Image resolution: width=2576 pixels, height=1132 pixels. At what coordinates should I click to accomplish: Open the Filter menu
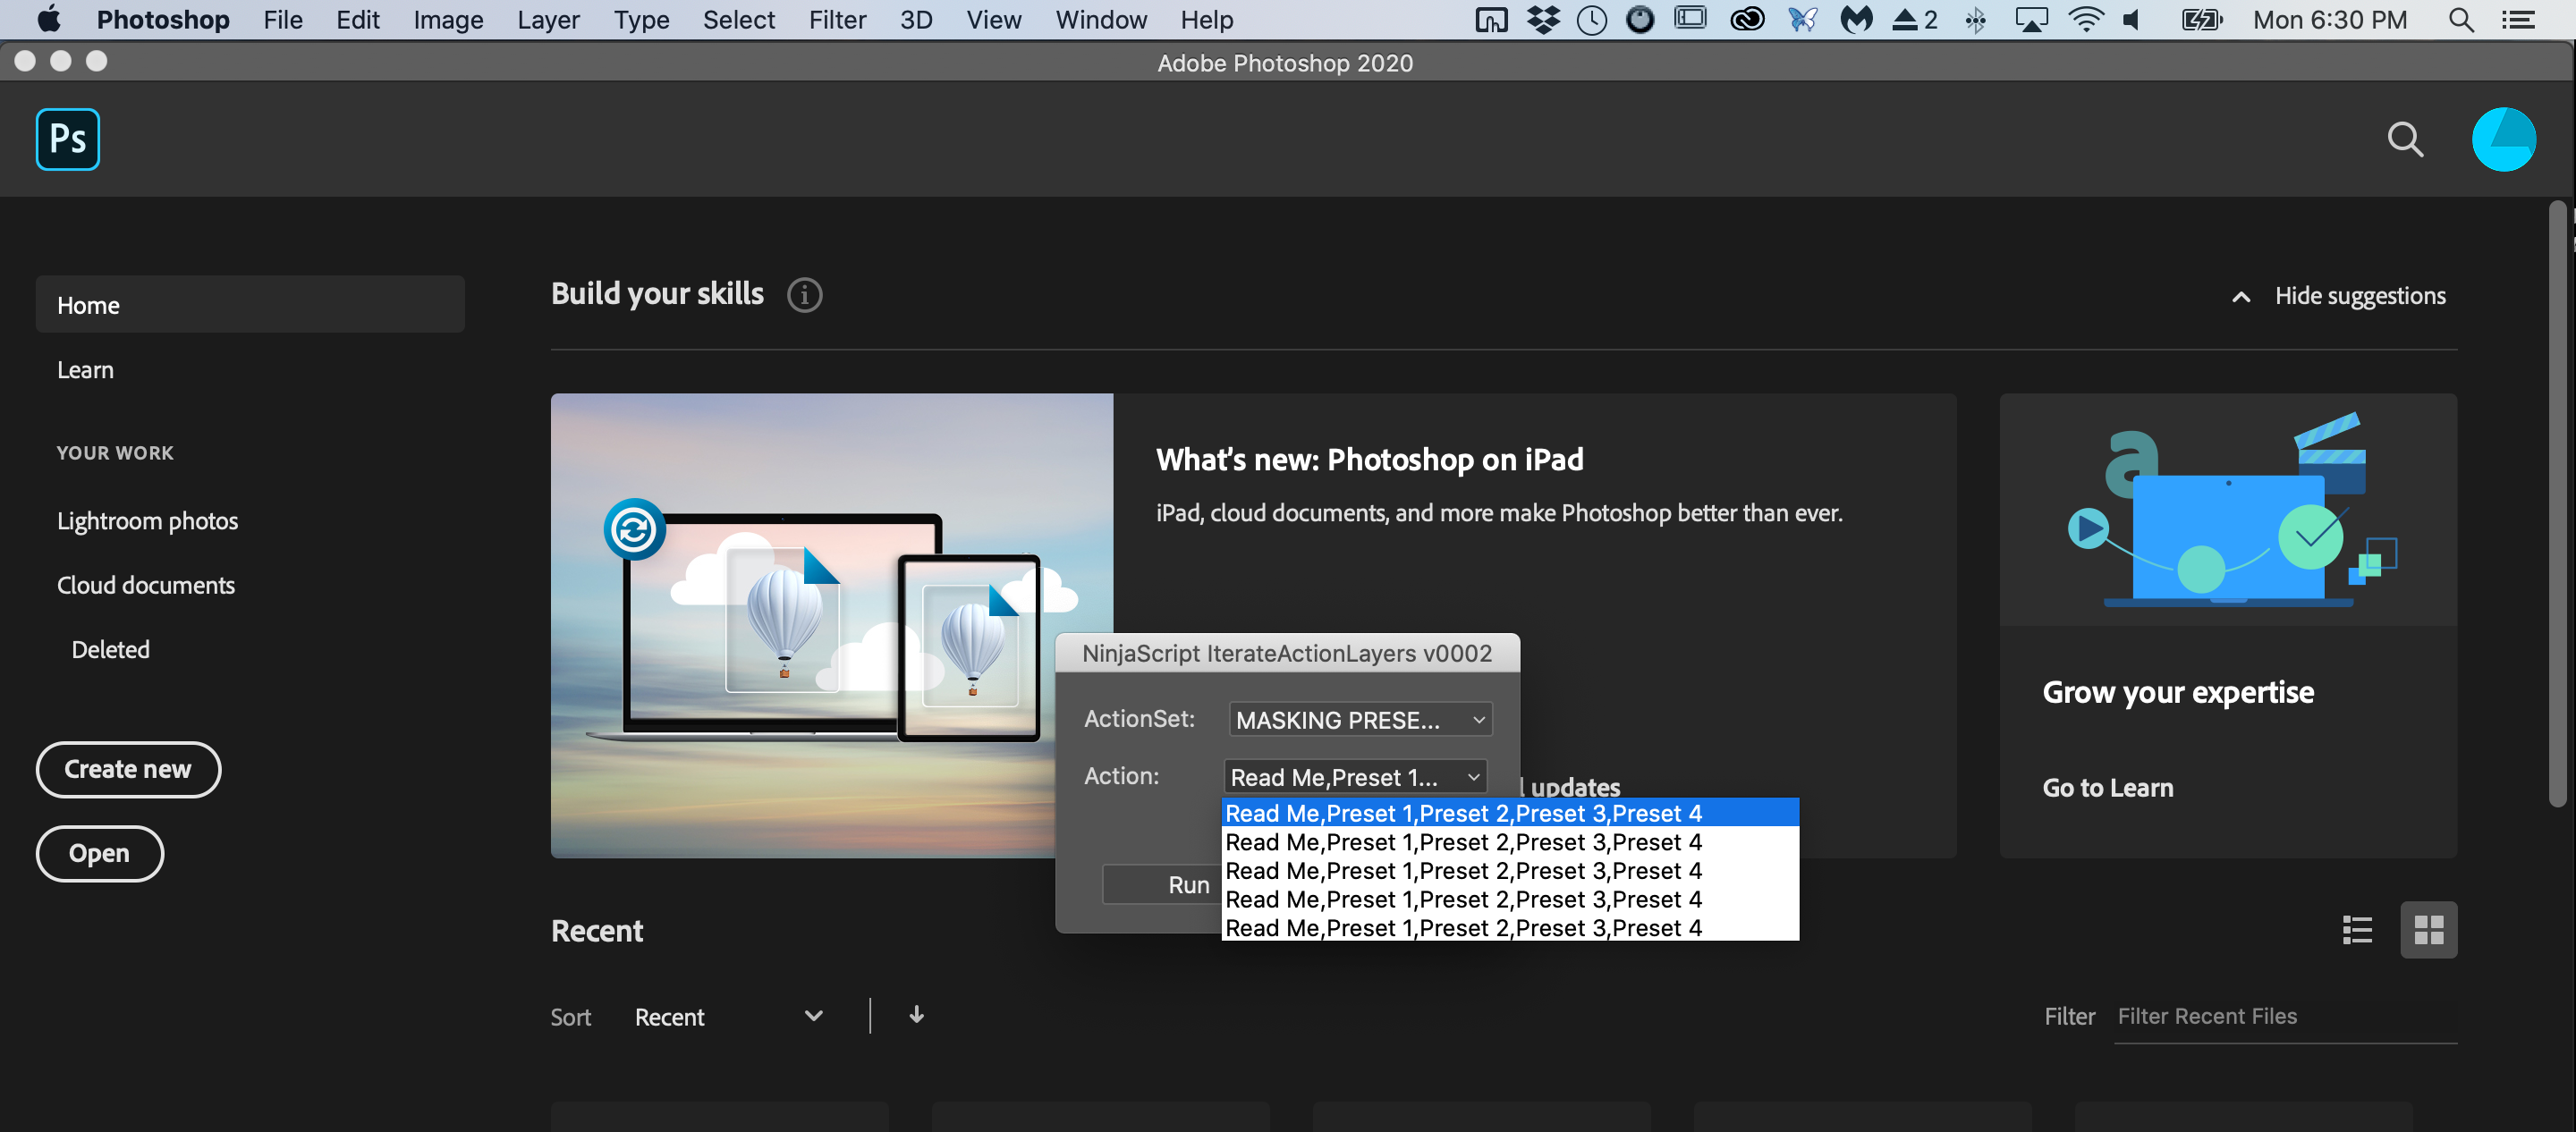tap(836, 19)
